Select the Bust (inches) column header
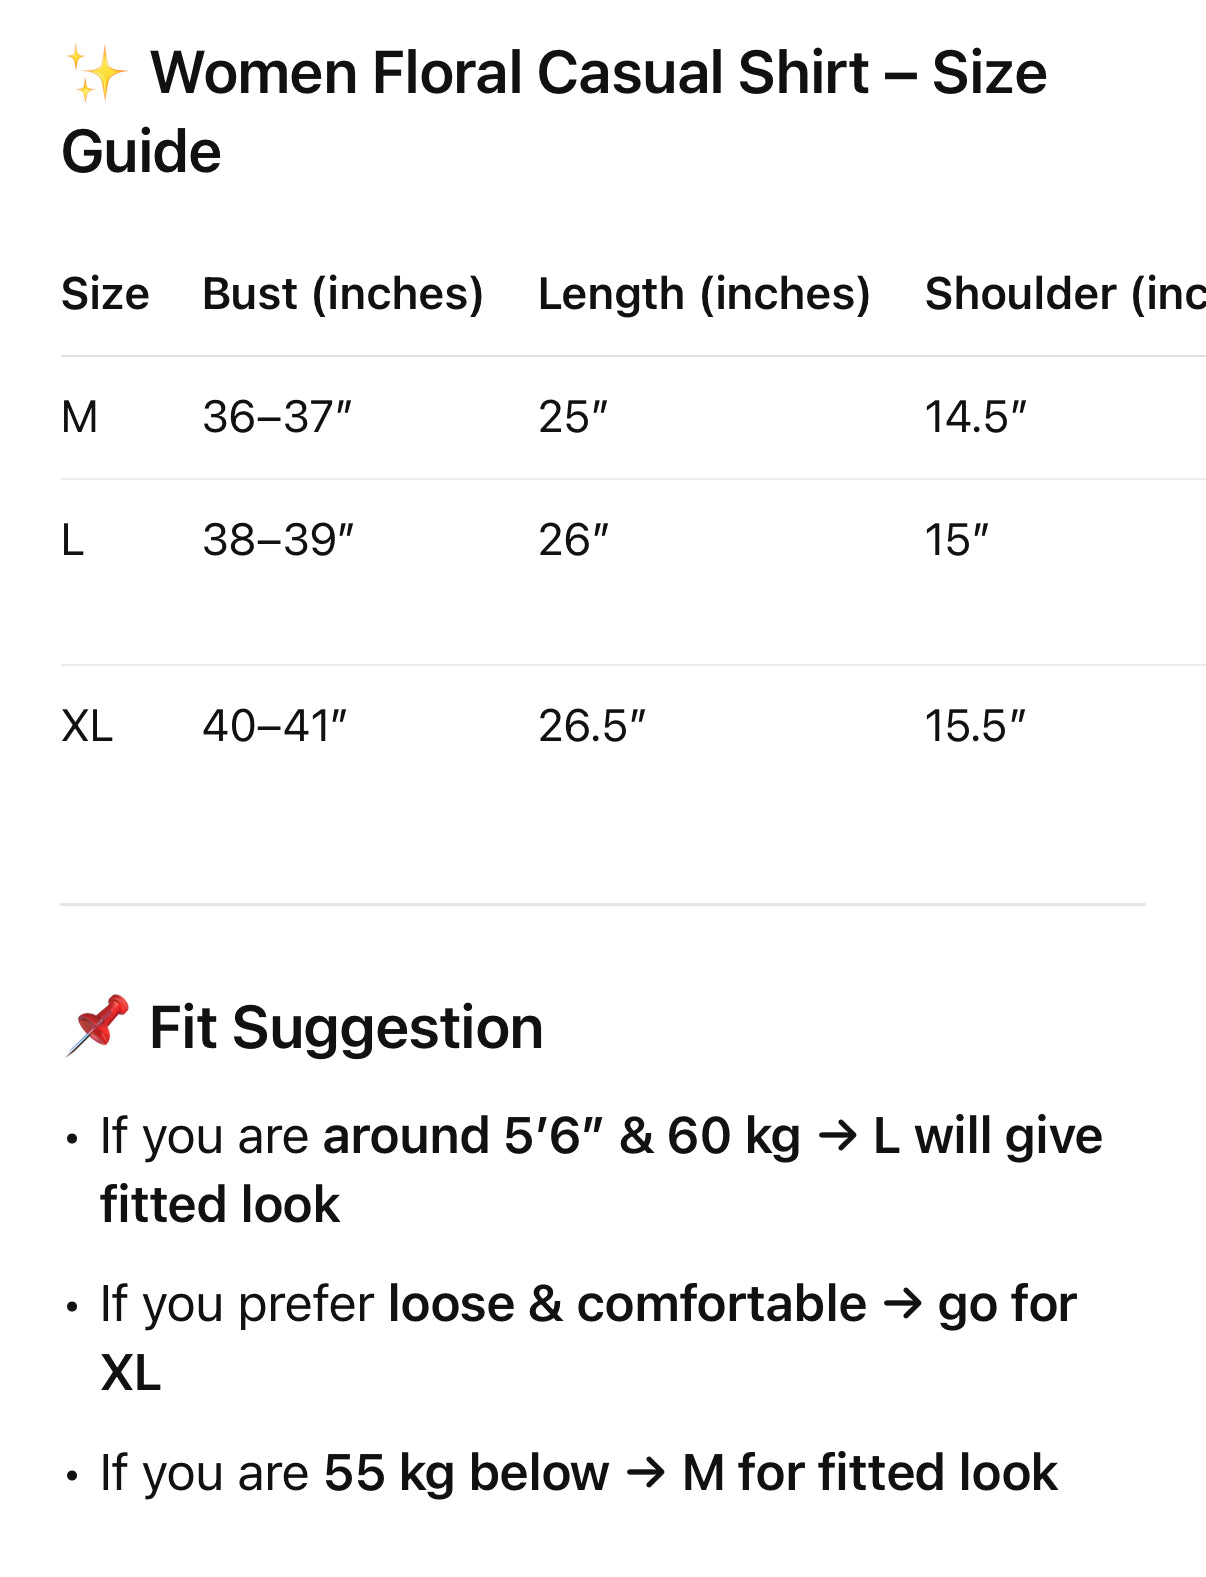Image resolution: width=1206 pixels, height=1577 pixels. click(342, 294)
